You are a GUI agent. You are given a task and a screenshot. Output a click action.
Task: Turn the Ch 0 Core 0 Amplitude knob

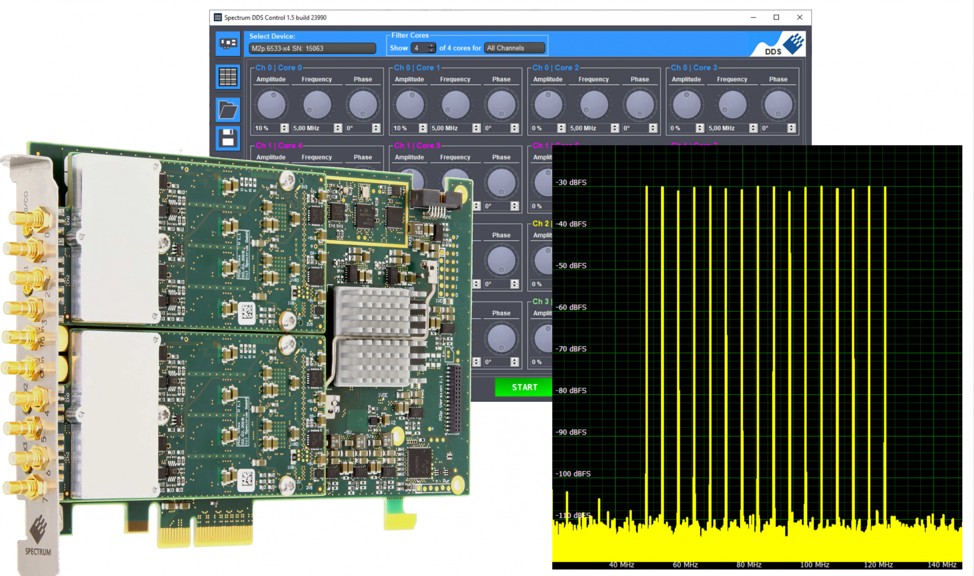(x=271, y=104)
